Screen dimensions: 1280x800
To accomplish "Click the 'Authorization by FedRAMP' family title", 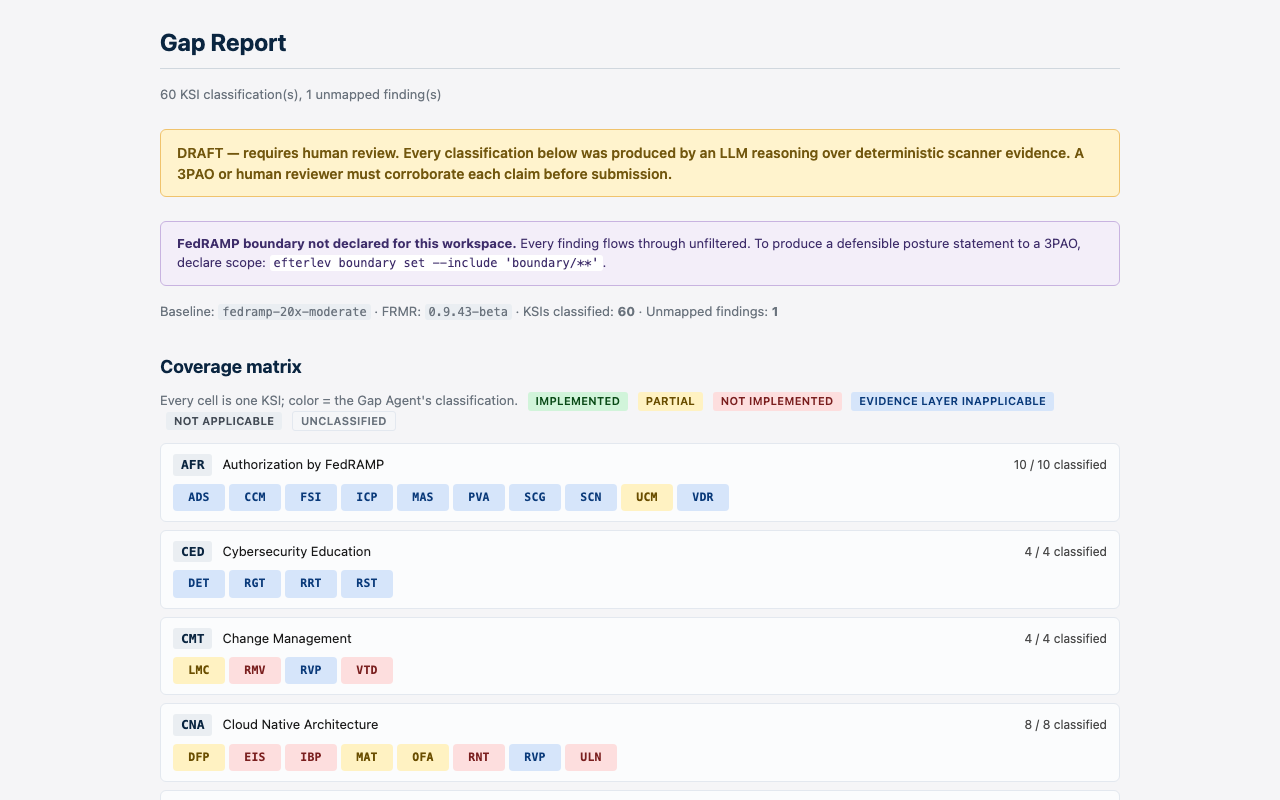I will click(x=303, y=465).
